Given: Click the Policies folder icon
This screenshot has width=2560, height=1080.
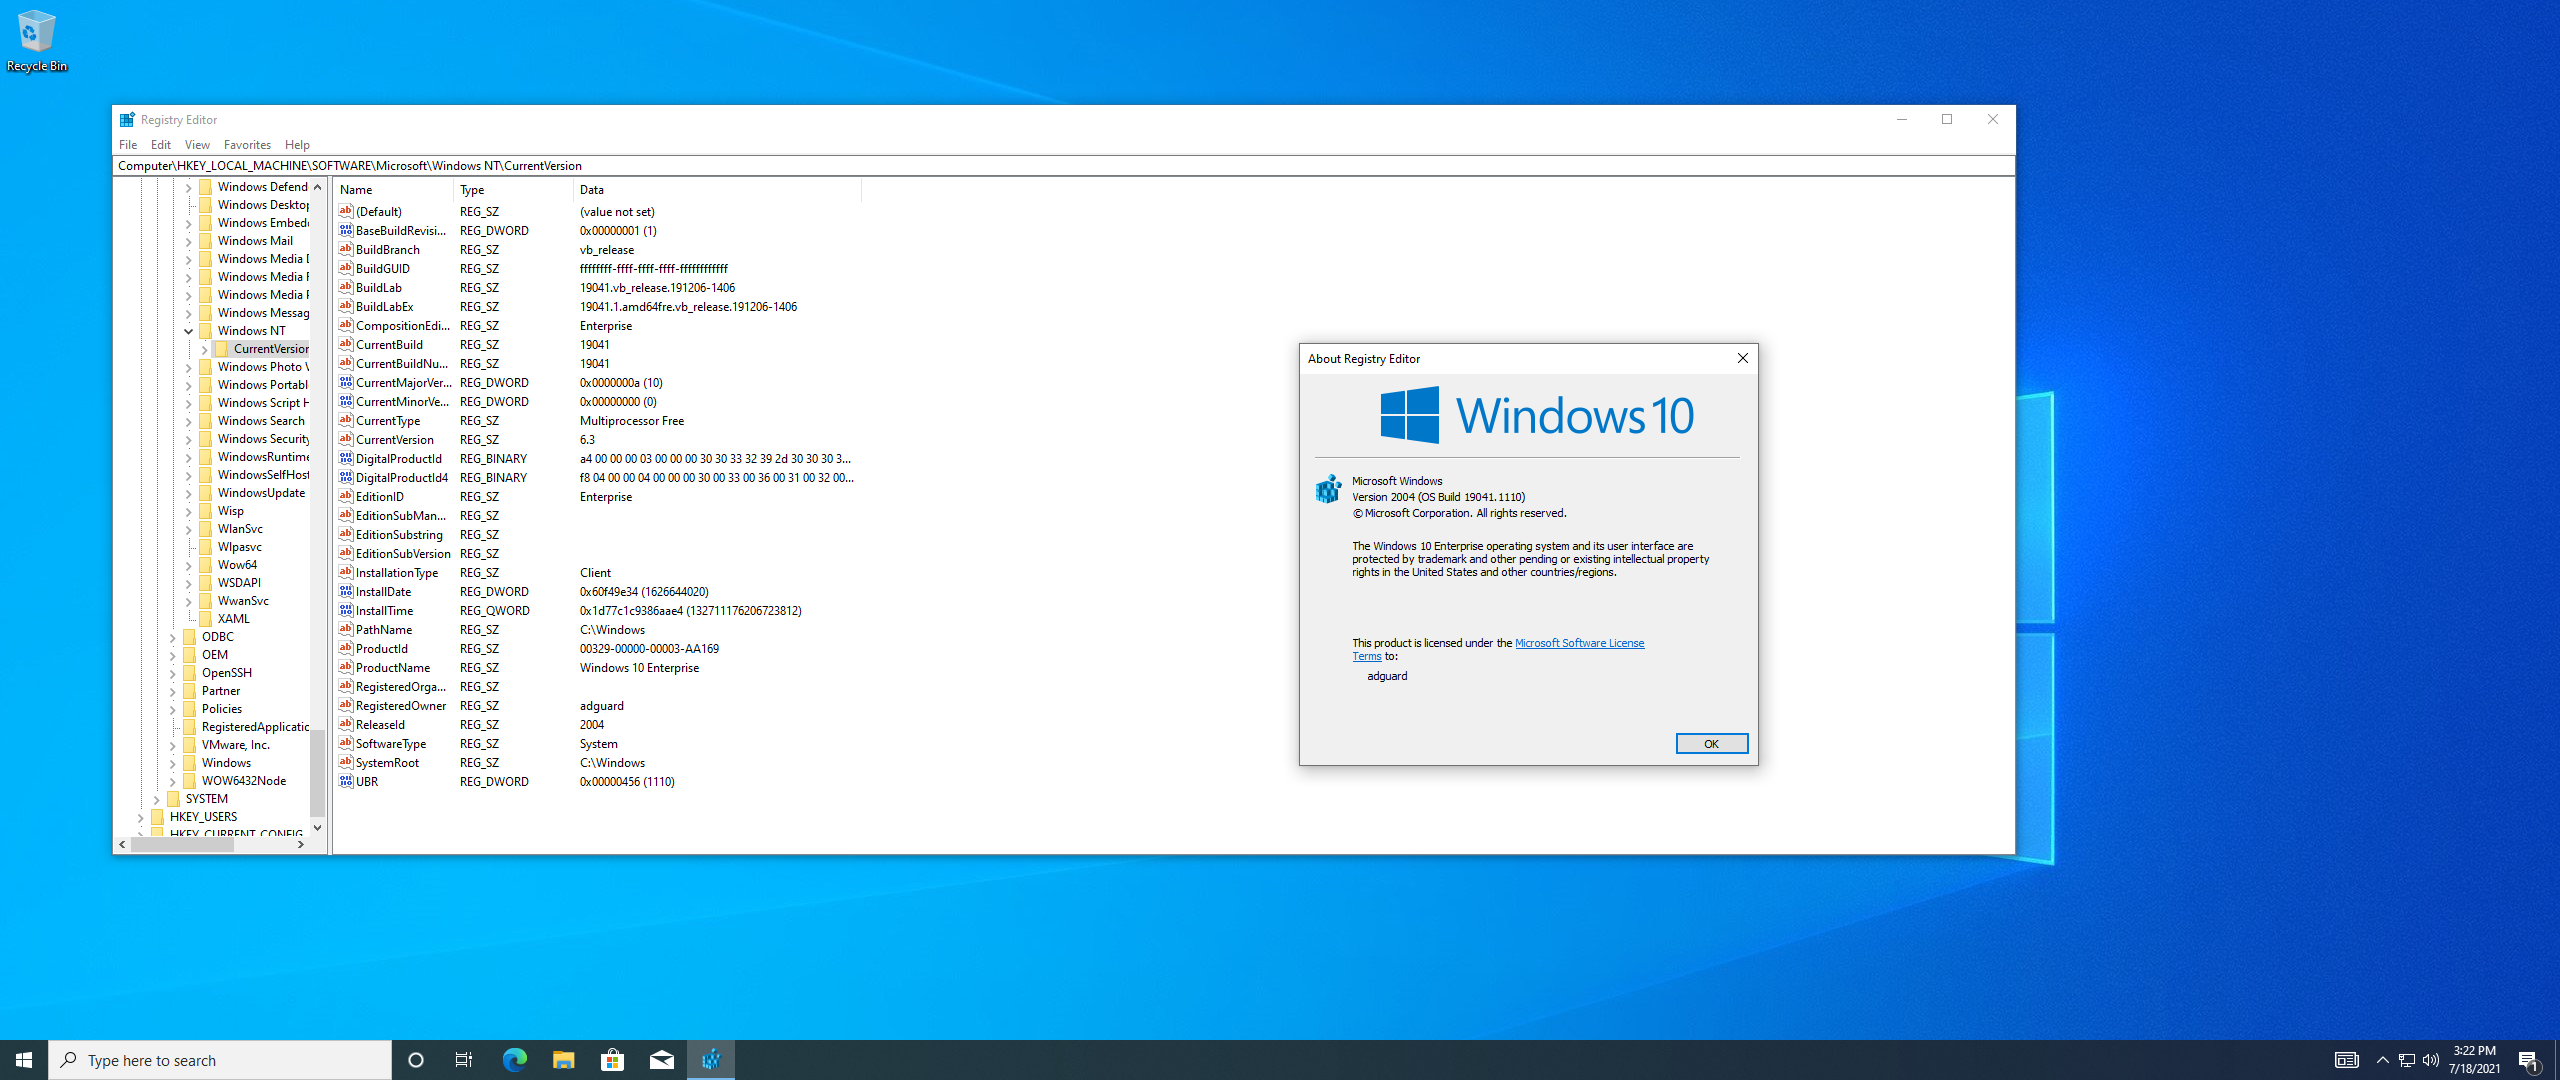Looking at the screenshot, I should point(190,709).
